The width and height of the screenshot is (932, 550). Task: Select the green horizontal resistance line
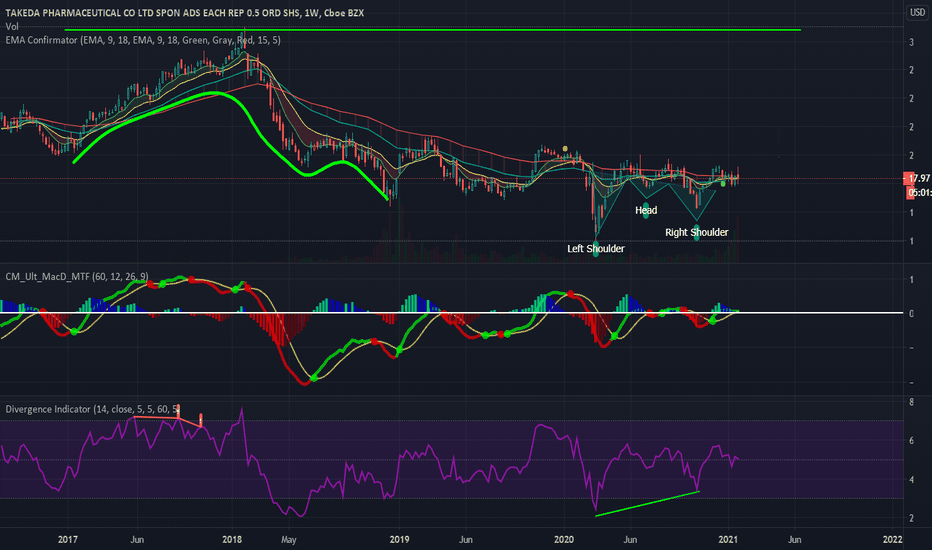[x=432, y=29]
